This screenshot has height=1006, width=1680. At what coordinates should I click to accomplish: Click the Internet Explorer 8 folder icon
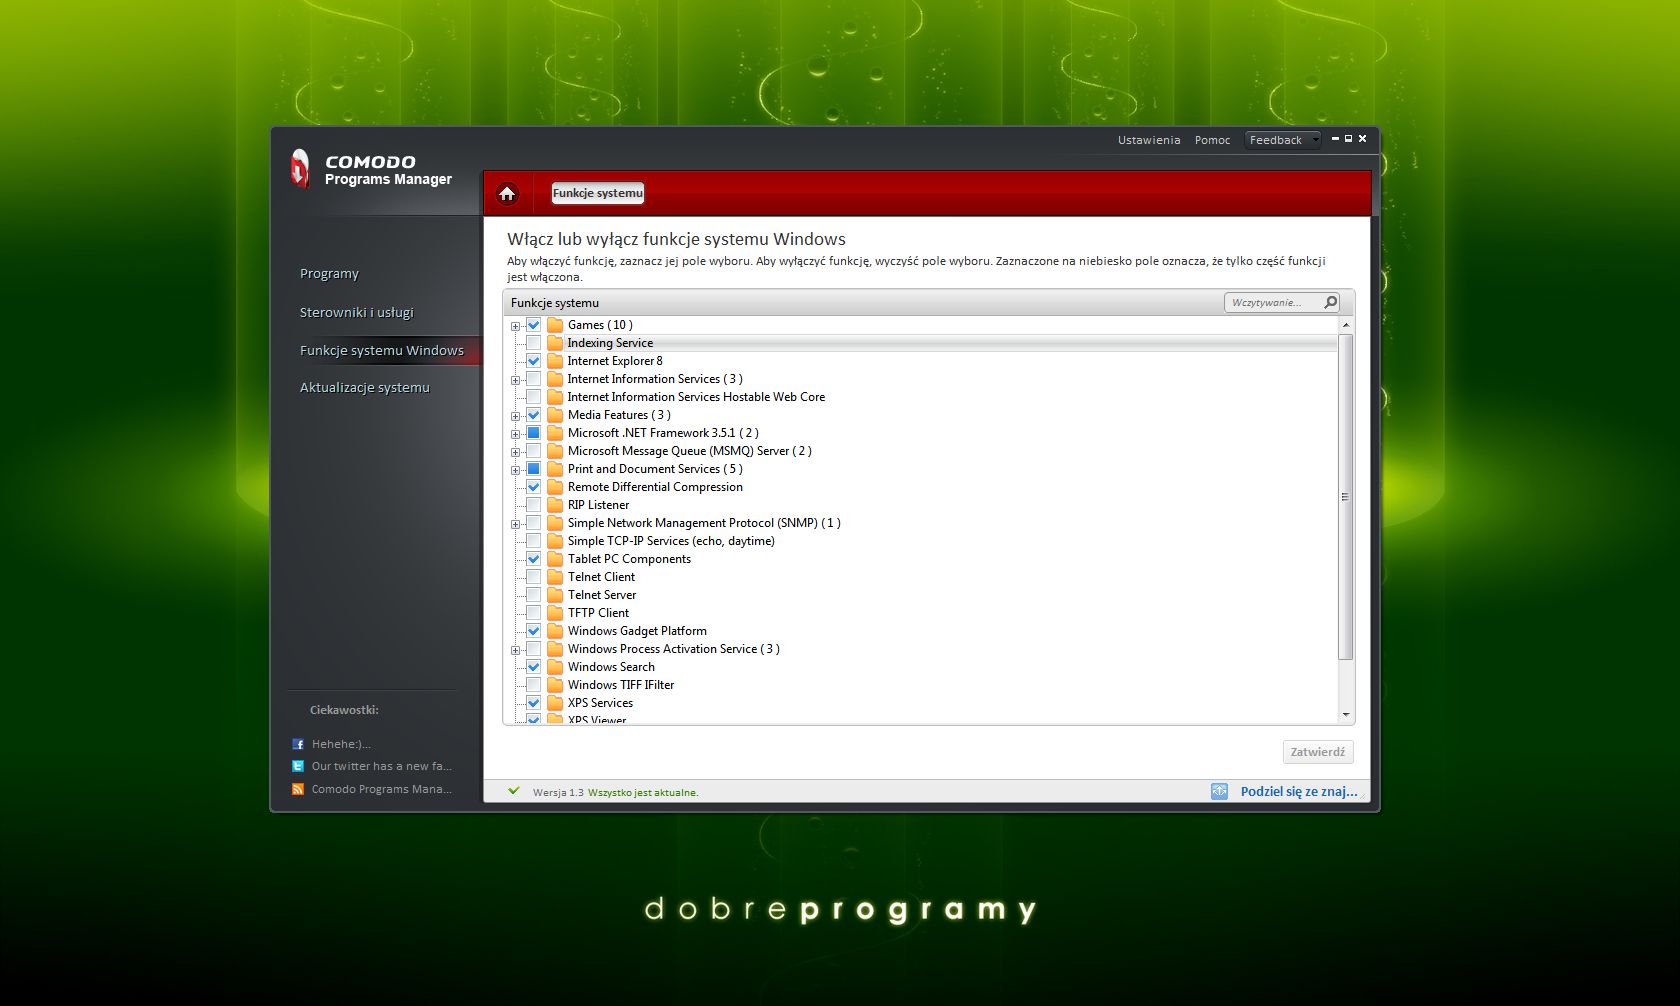[555, 361]
